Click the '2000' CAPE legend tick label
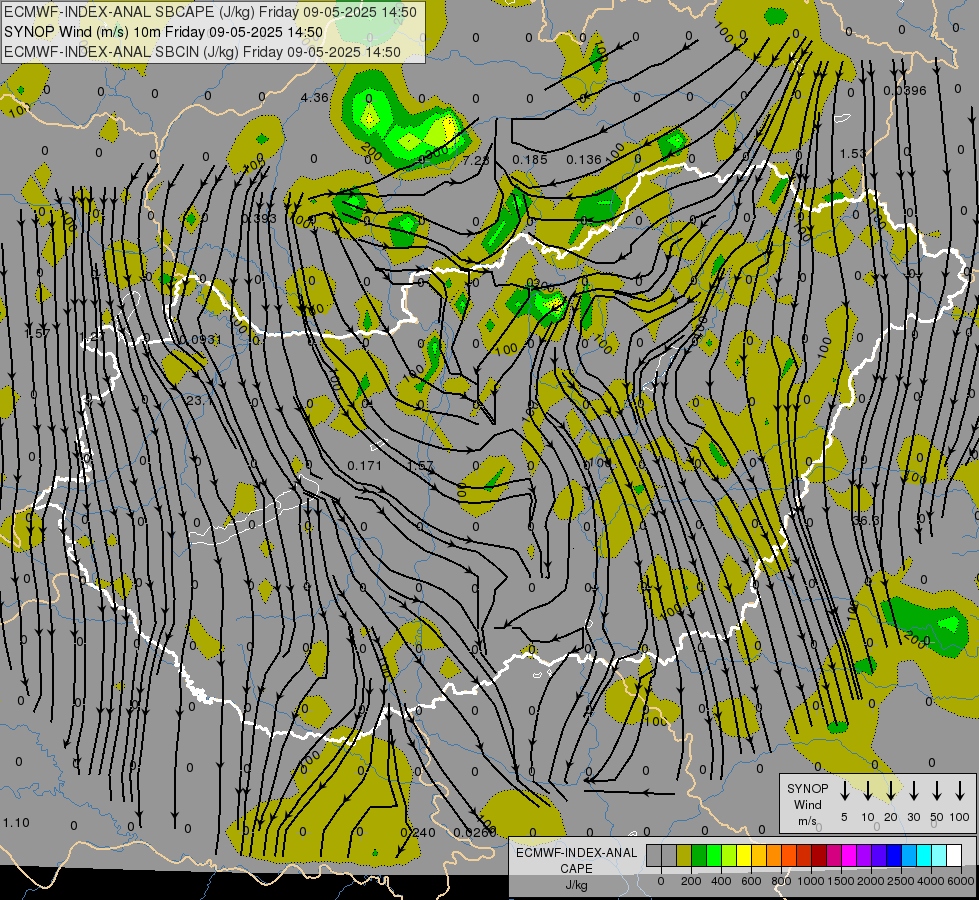 pyautogui.click(x=871, y=881)
